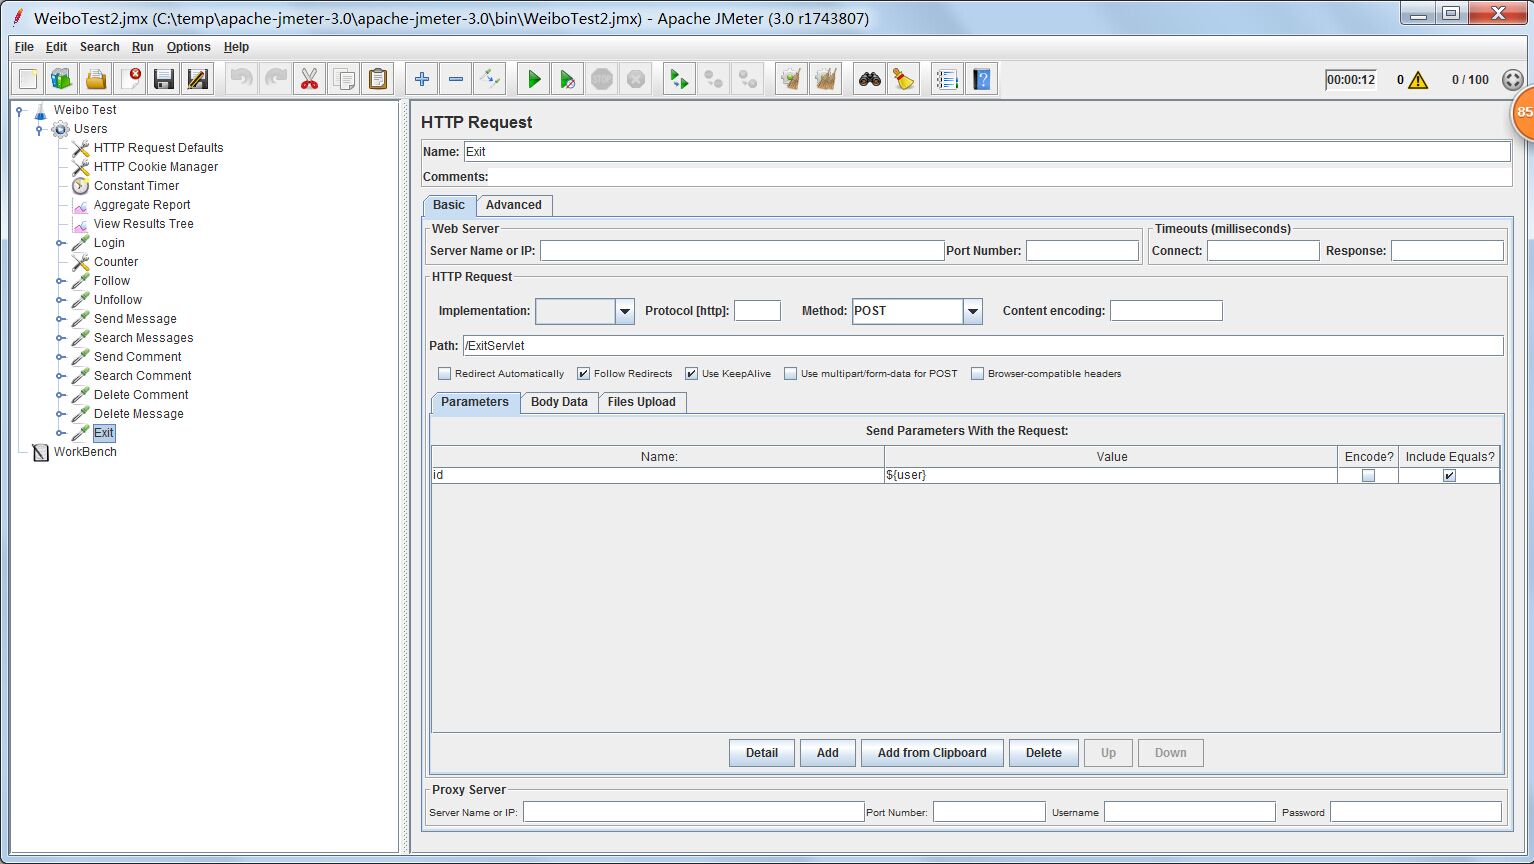Start remote engines with the Remote Start All icon

click(680, 79)
